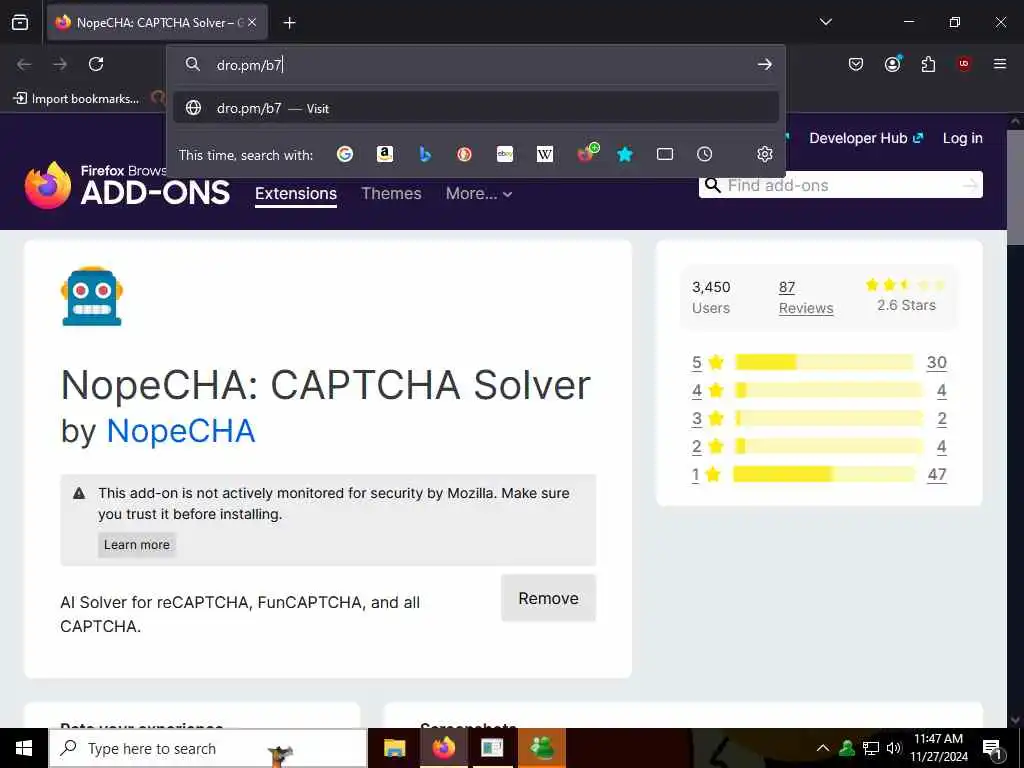Open NopeCHA author link

[x=181, y=431]
